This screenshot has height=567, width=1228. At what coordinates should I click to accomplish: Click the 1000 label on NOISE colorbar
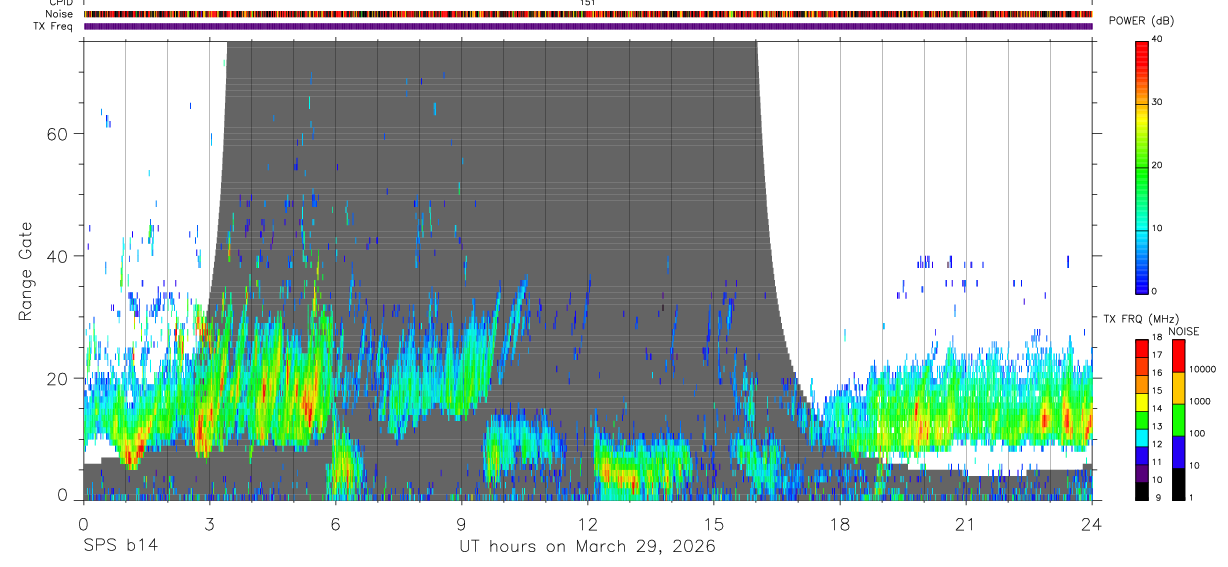point(1200,401)
